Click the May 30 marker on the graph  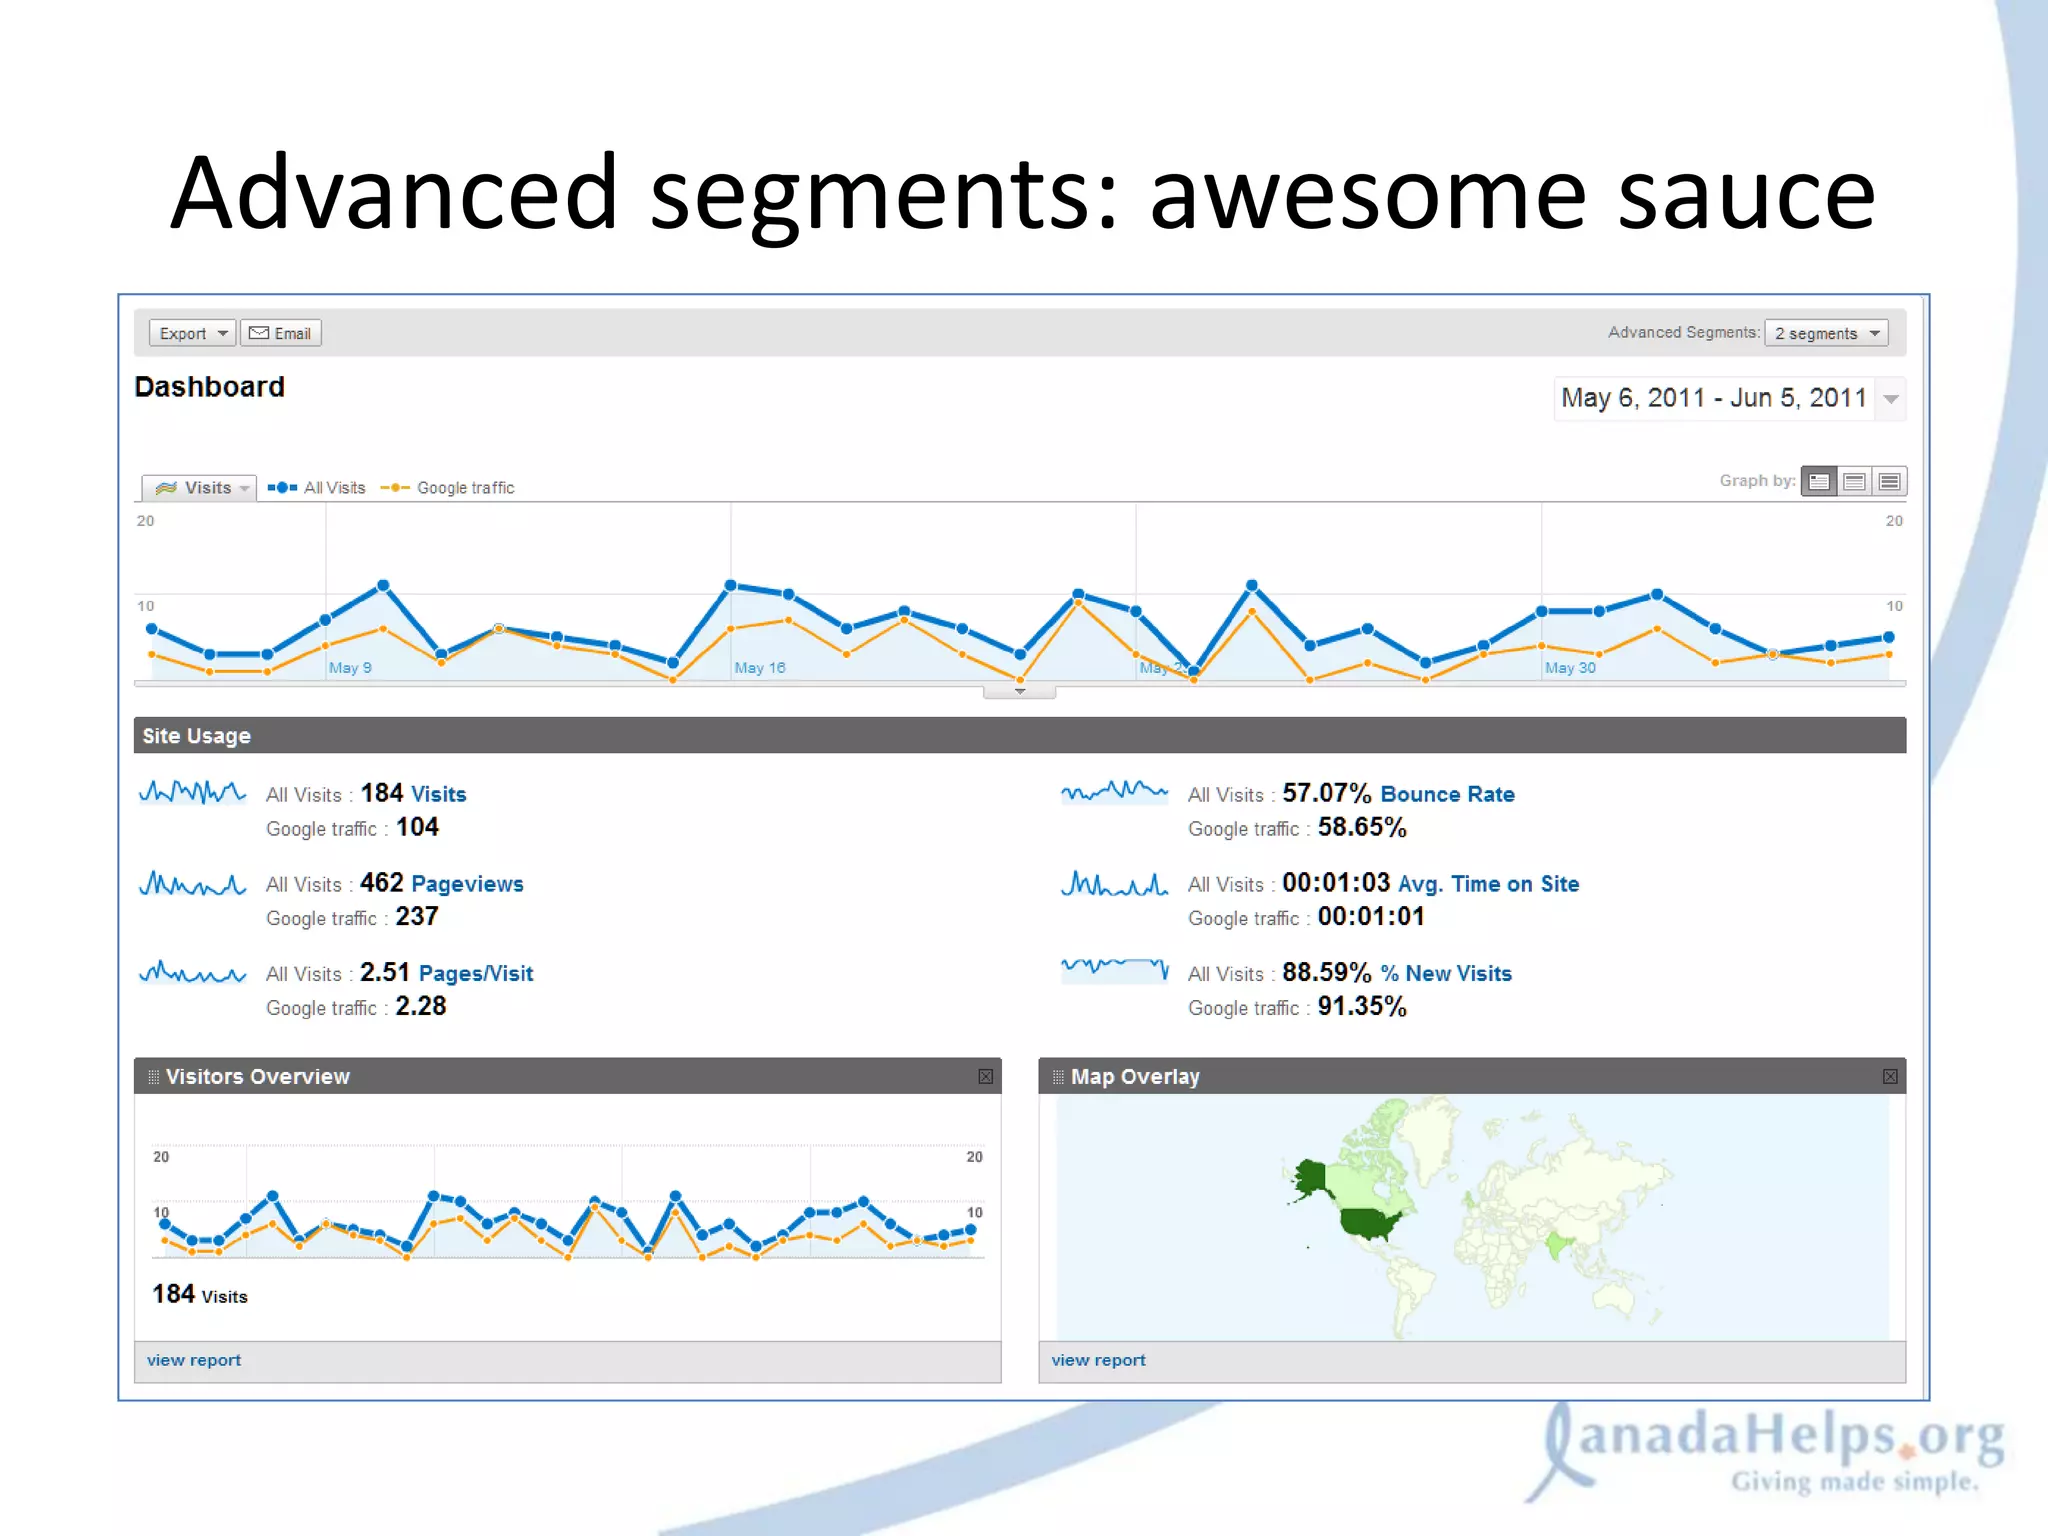pyautogui.click(x=1570, y=668)
